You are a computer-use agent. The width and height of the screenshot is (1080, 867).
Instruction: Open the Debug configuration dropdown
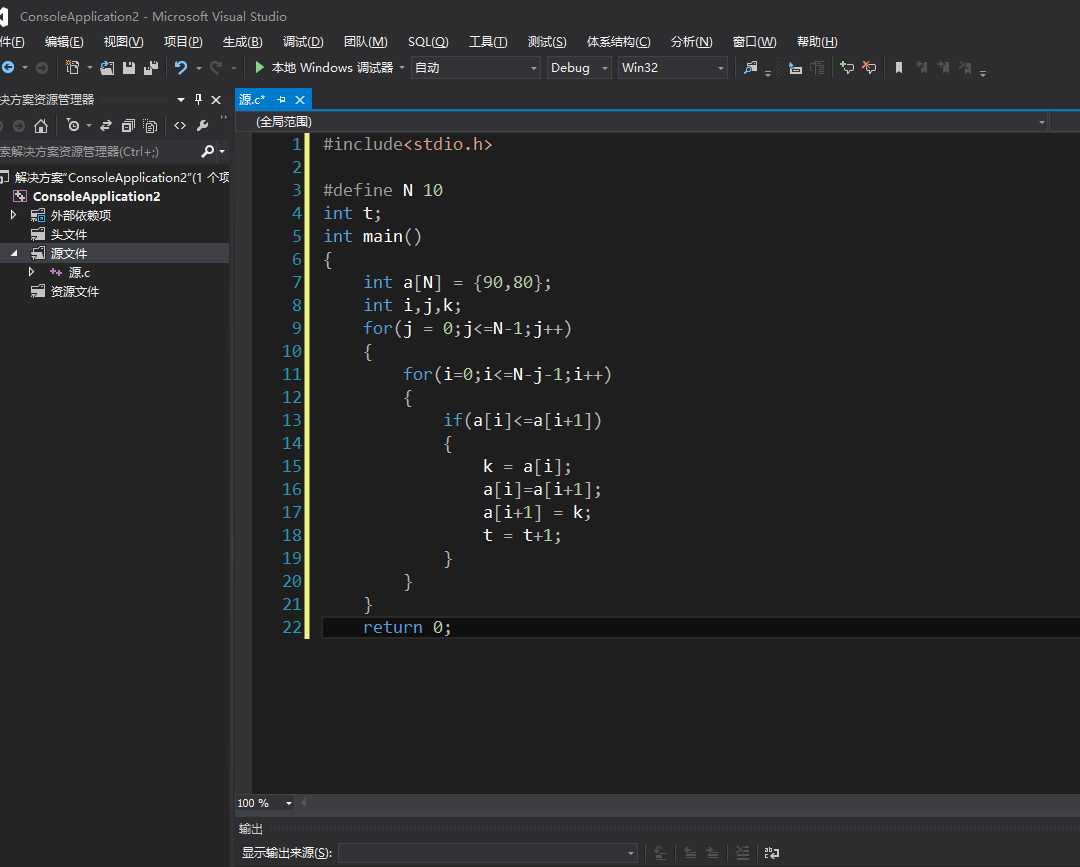pyautogui.click(x=605, y=68)
